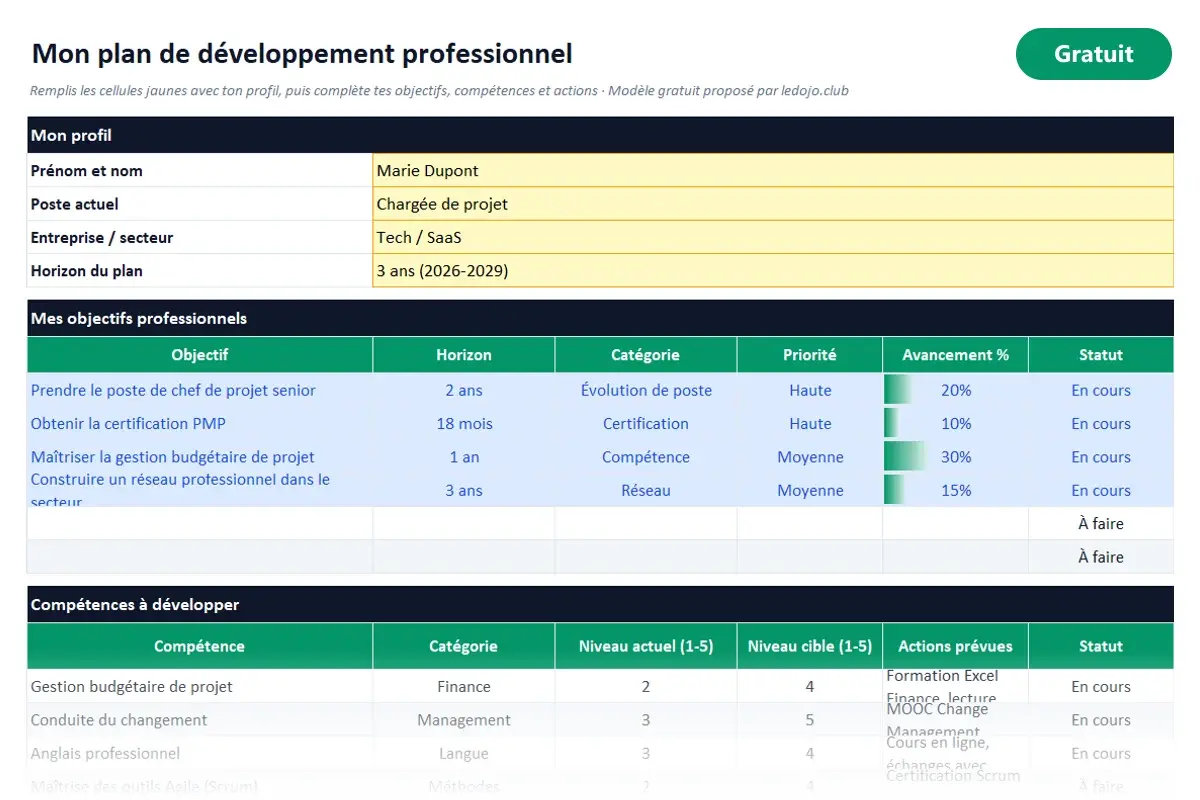Select the Compétences à développer header

(600, 604)
